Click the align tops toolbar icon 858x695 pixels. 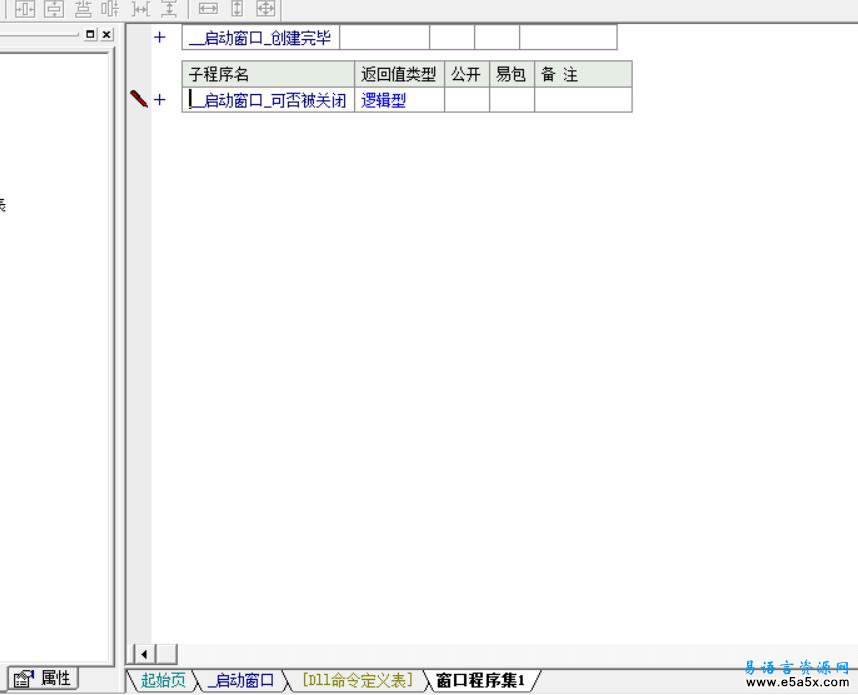tap(84, 9)
